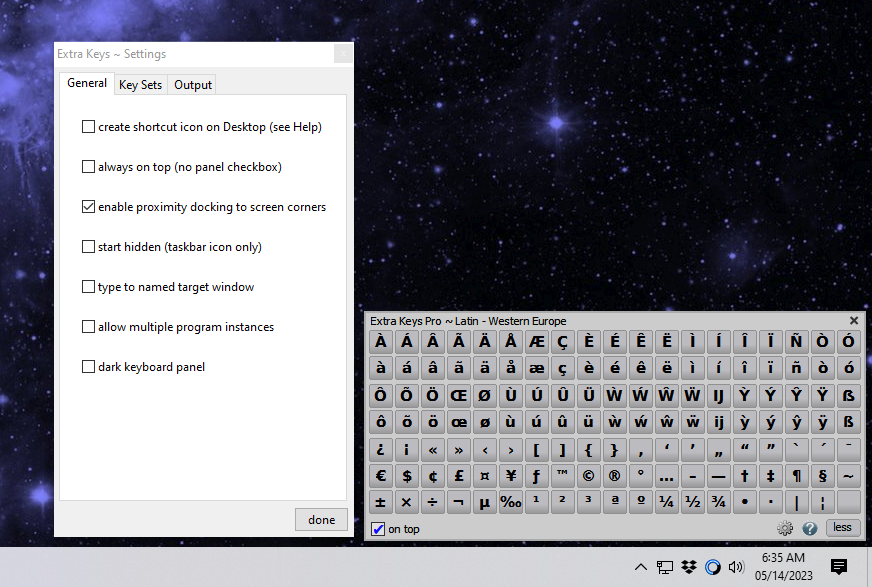872x587 pixels.
Task: Switch to the Output tab
Action: [x=193, y=84]
